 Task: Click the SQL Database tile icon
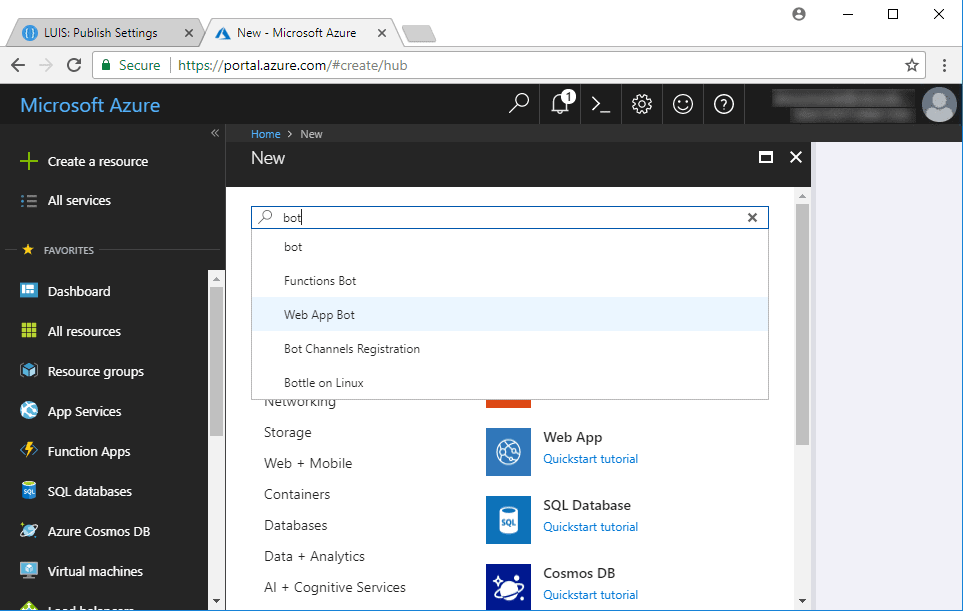tap(509, 520)
